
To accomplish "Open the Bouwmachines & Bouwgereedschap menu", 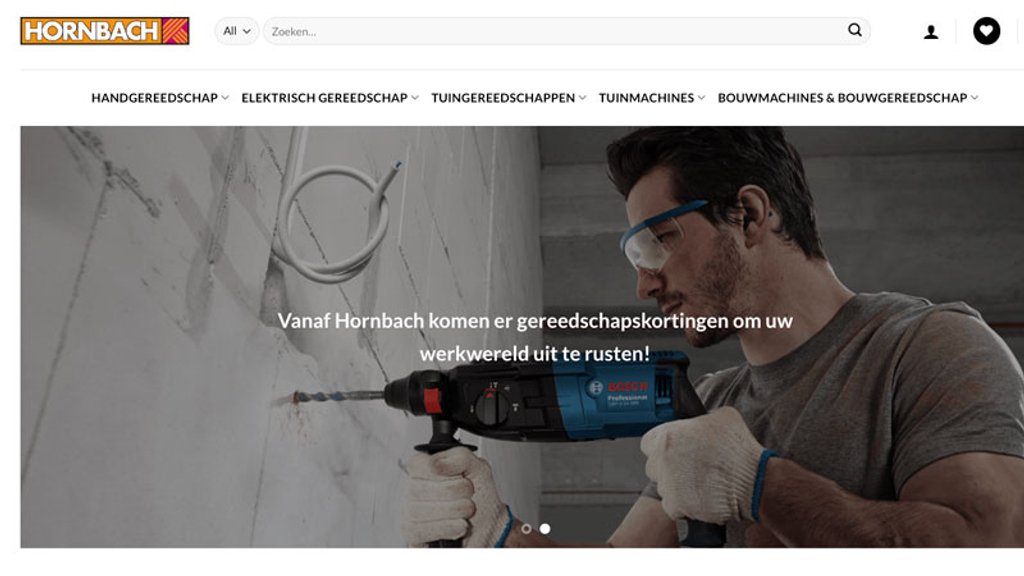I will (842, 98).
